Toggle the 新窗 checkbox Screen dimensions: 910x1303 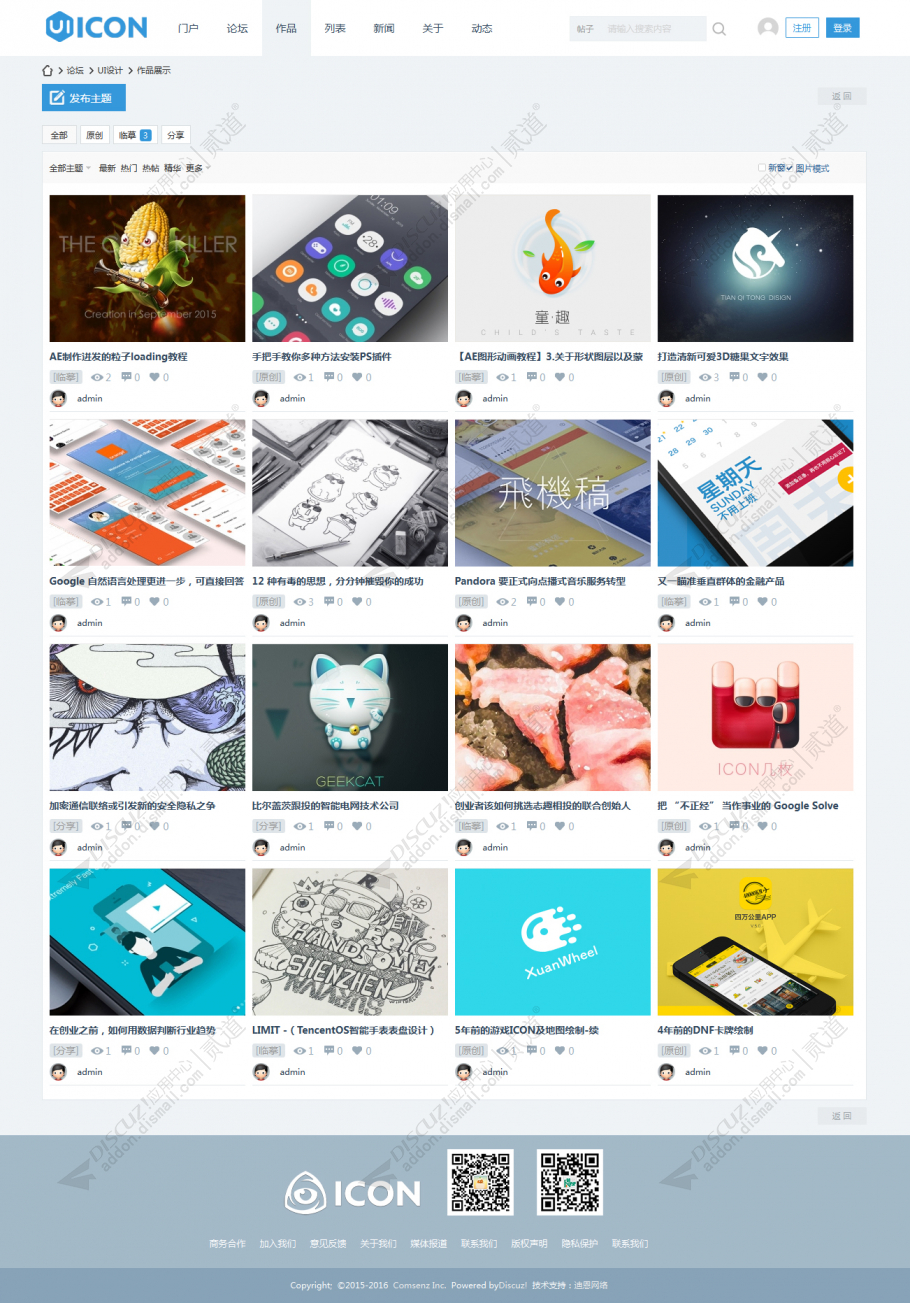coord(761,168)
